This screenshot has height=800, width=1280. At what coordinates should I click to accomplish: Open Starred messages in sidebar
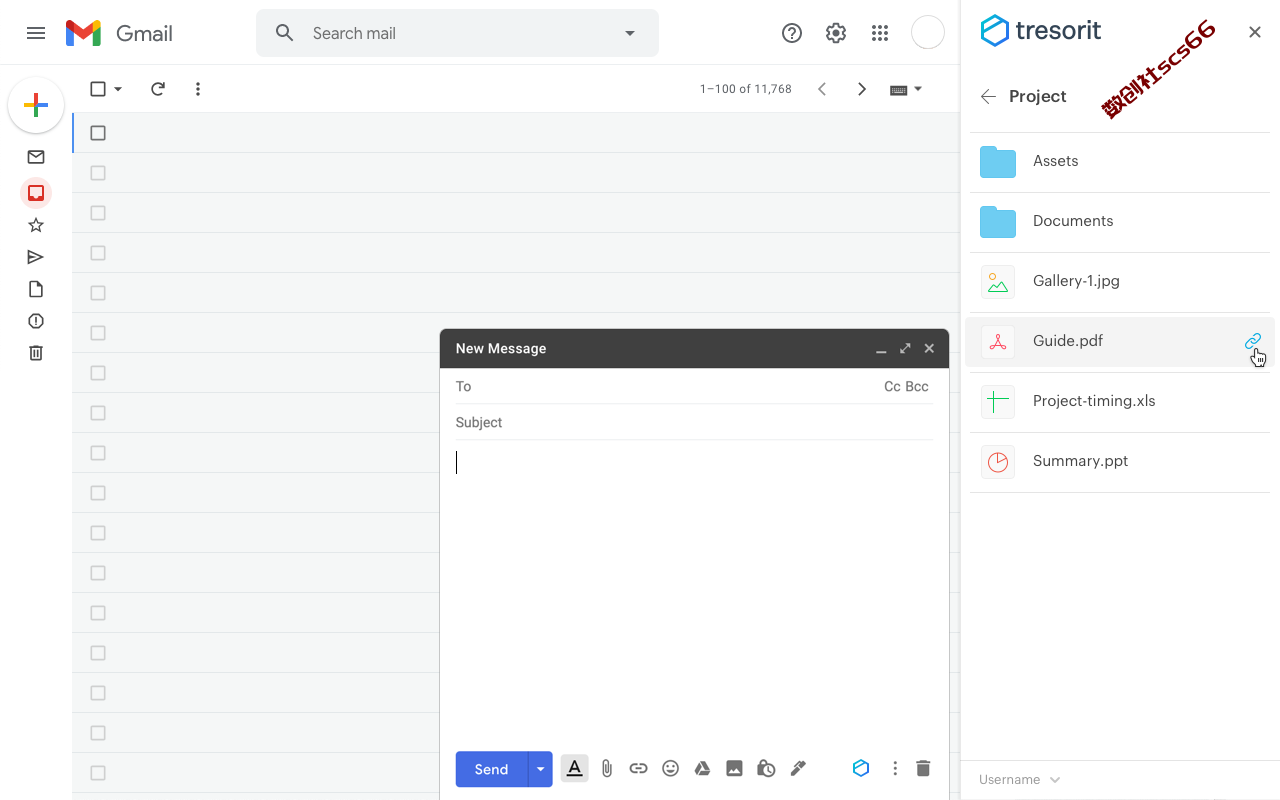[x=36, y=225]
